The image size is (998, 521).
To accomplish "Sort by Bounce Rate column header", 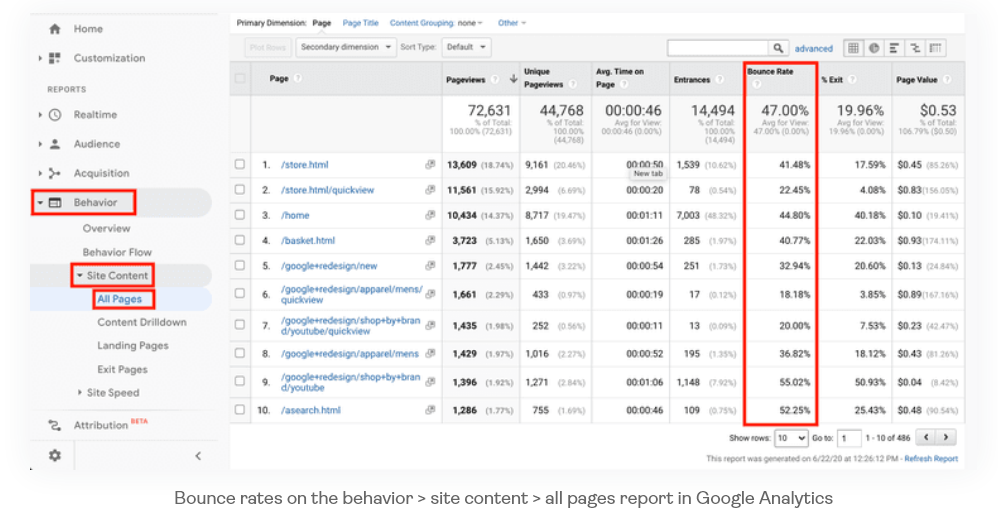I will 770,71.
